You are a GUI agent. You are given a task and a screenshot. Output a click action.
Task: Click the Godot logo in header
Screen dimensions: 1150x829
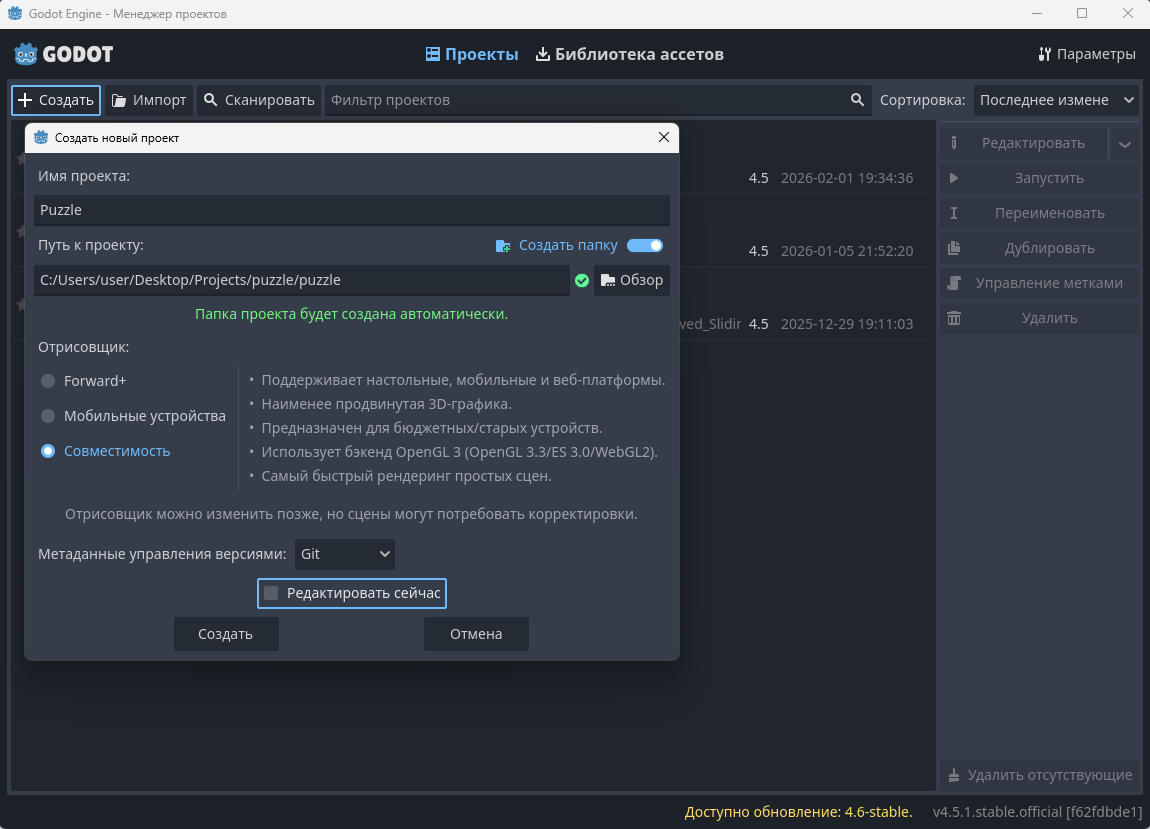point(63,54)
